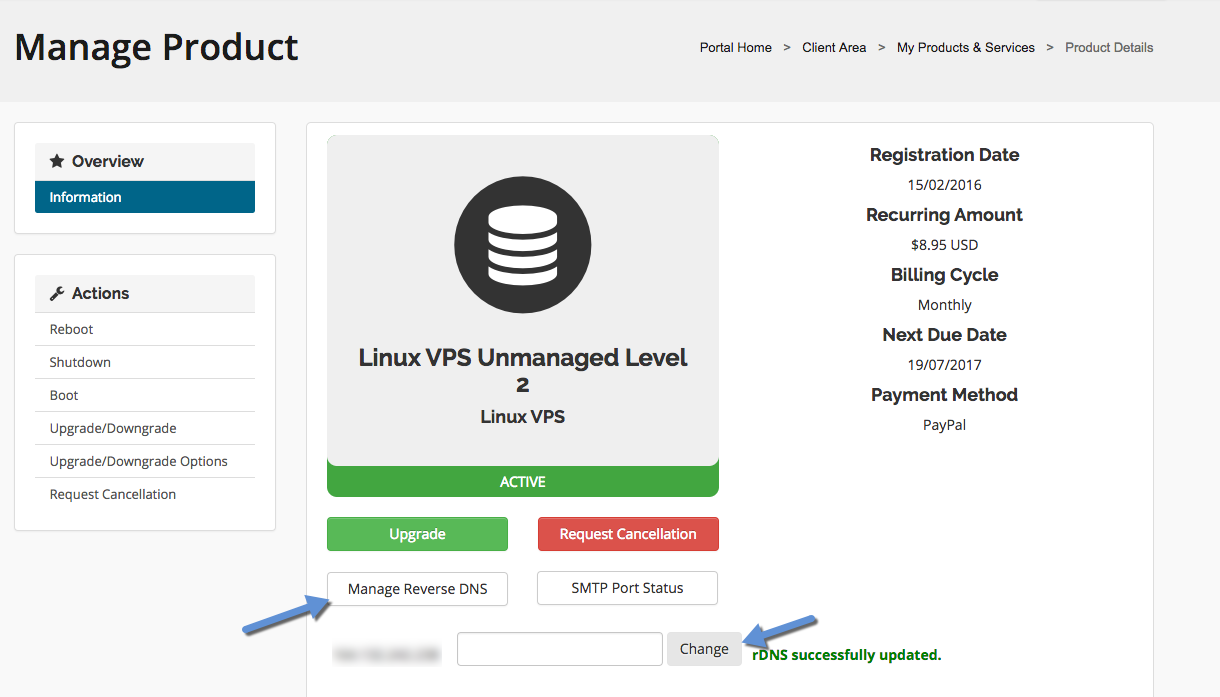1220x697 pixels.
Task: Select Request Cancellation in sidebar list
Action: [113, 494]
